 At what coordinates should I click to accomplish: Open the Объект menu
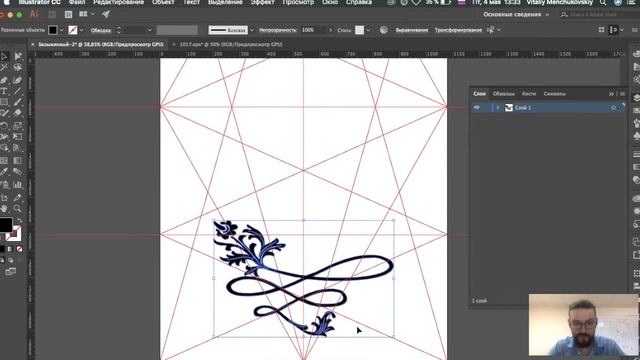(163, 2)
